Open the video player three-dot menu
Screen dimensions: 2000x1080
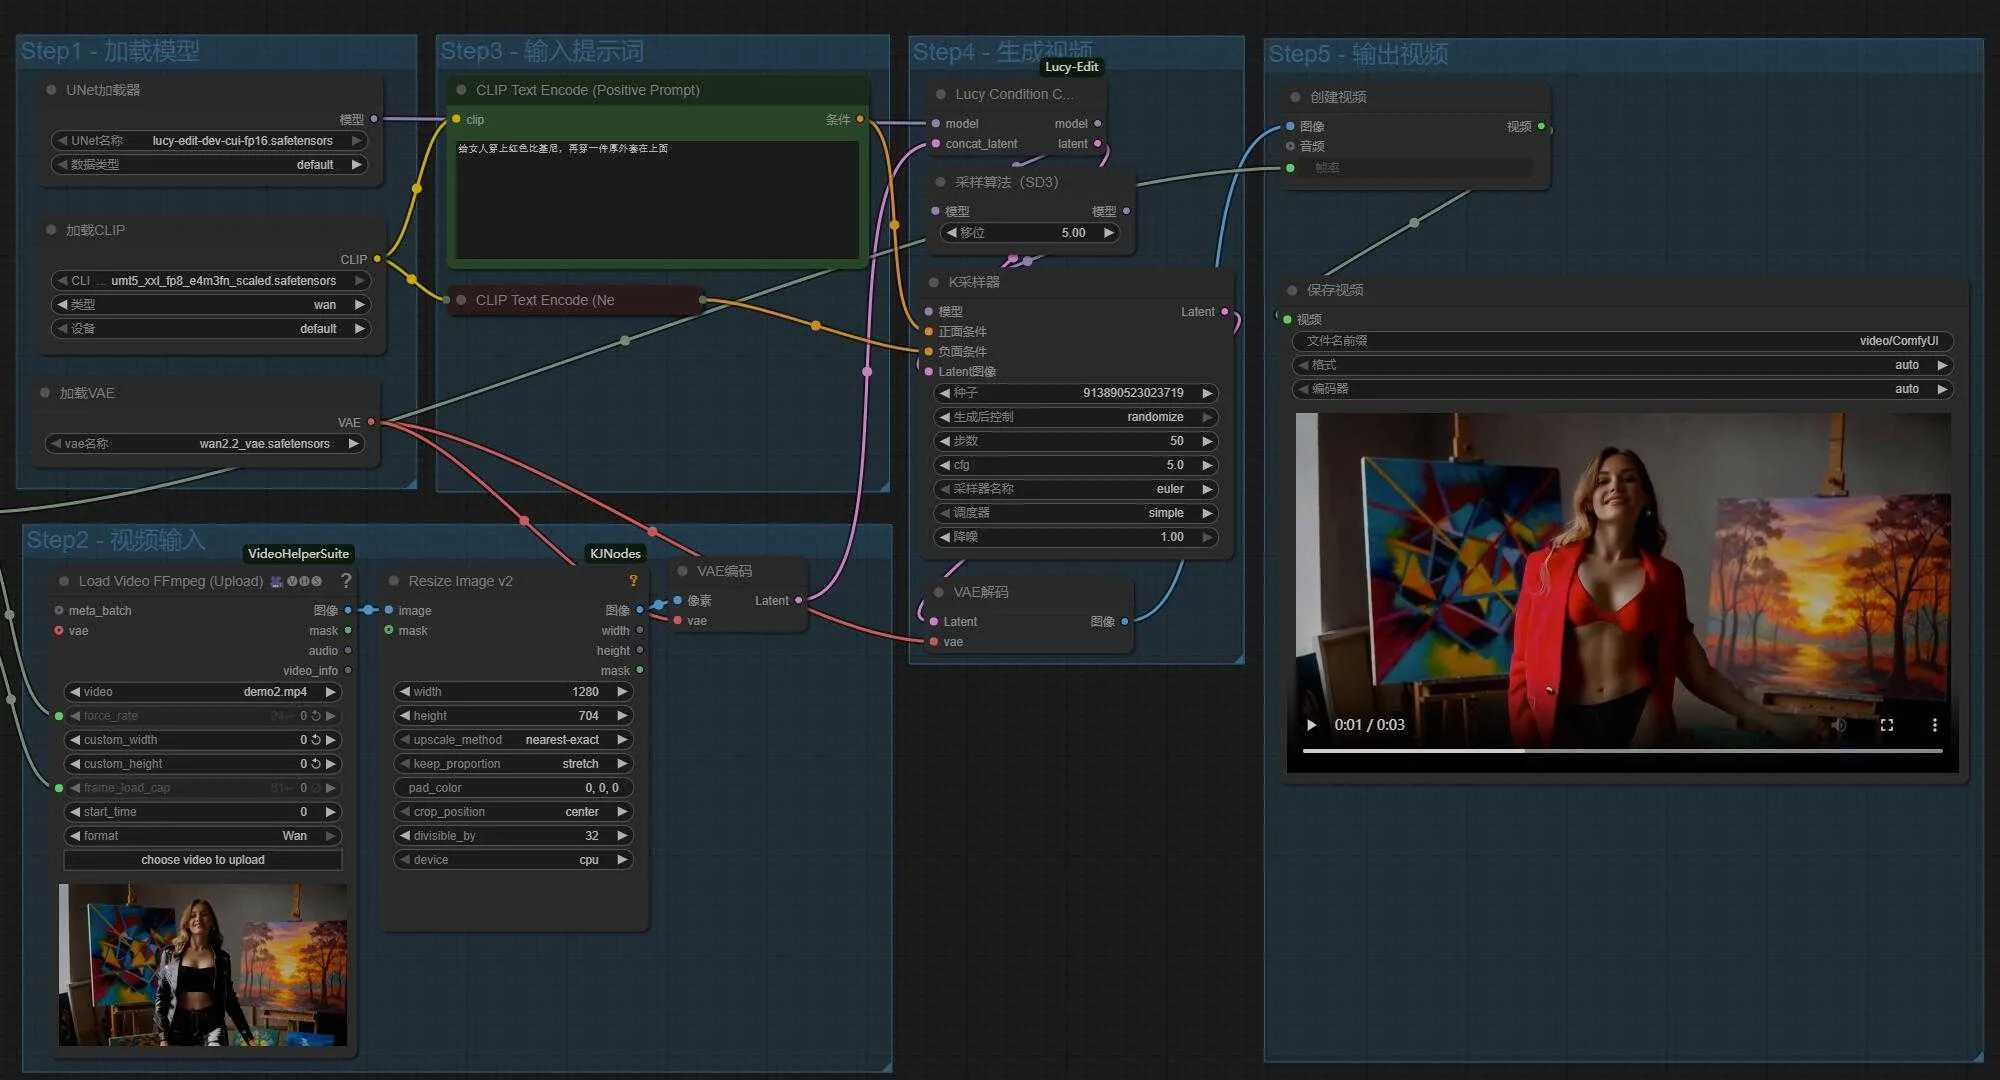click(1934, 724)
